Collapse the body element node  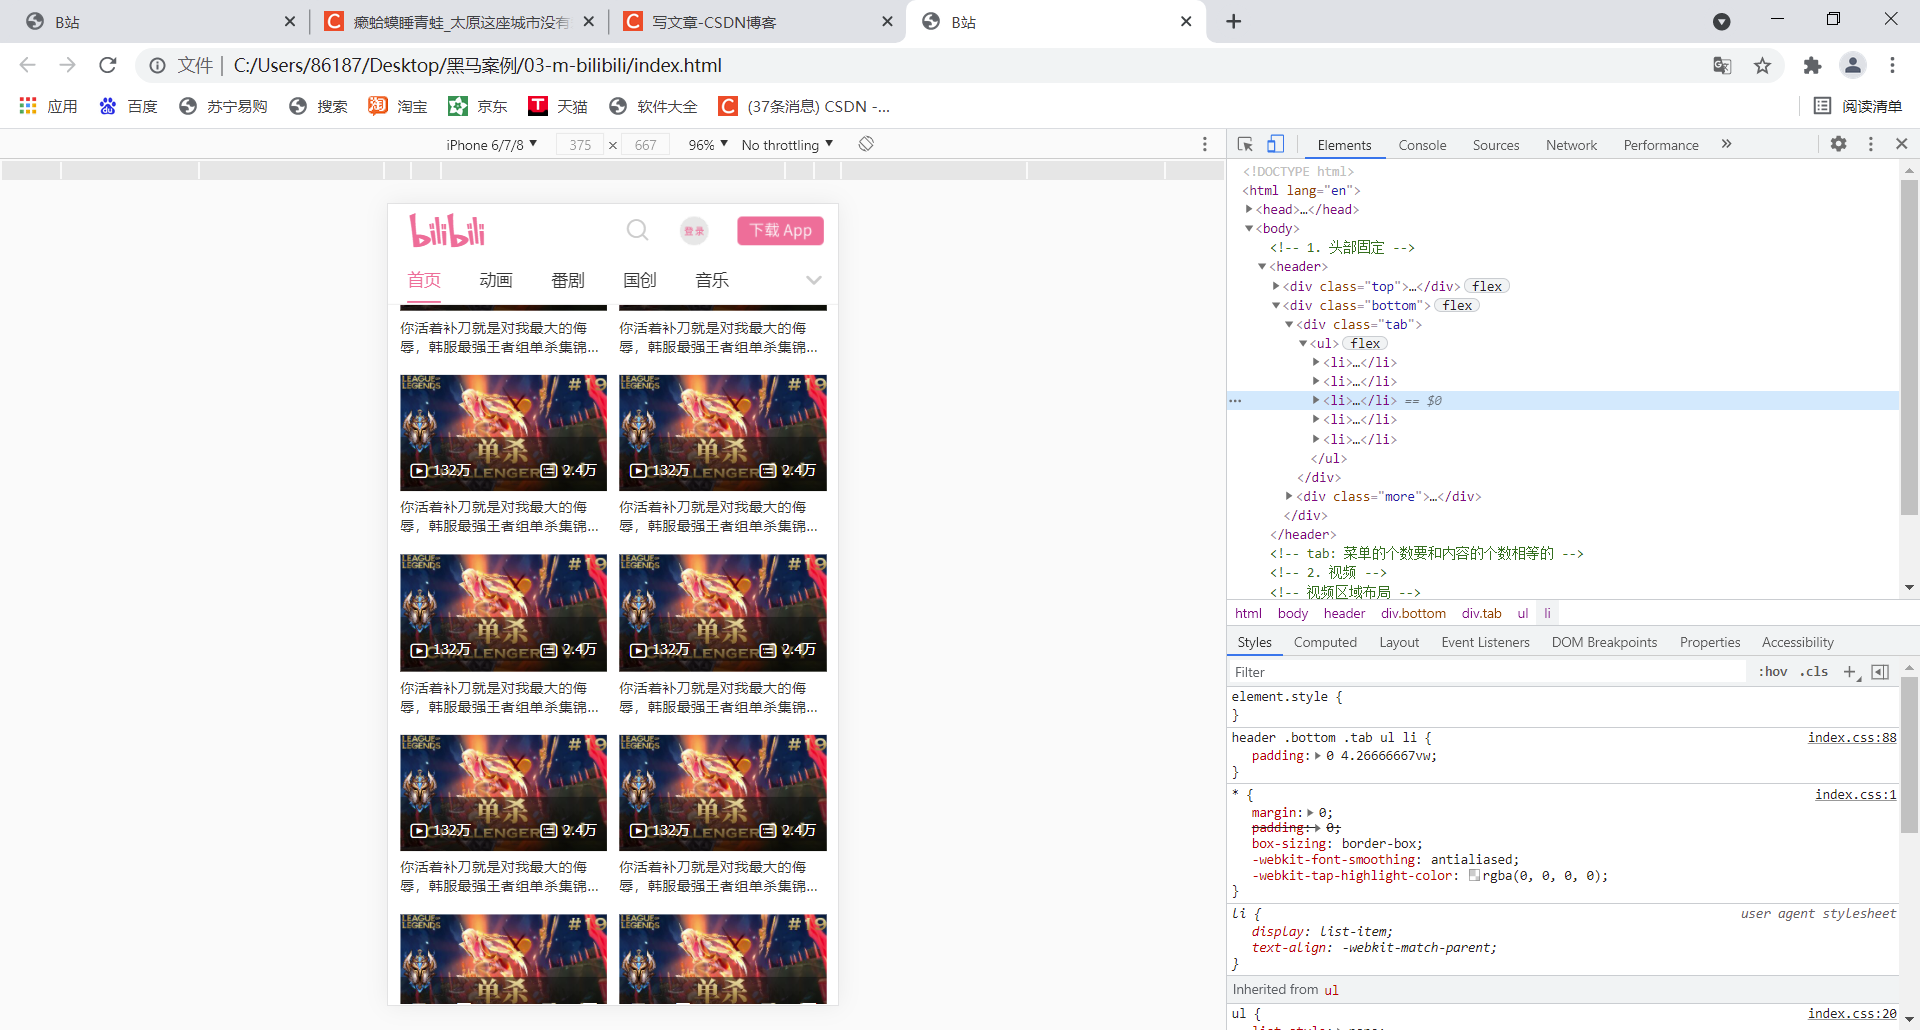pyautogui.click(x=1249, y=228)
